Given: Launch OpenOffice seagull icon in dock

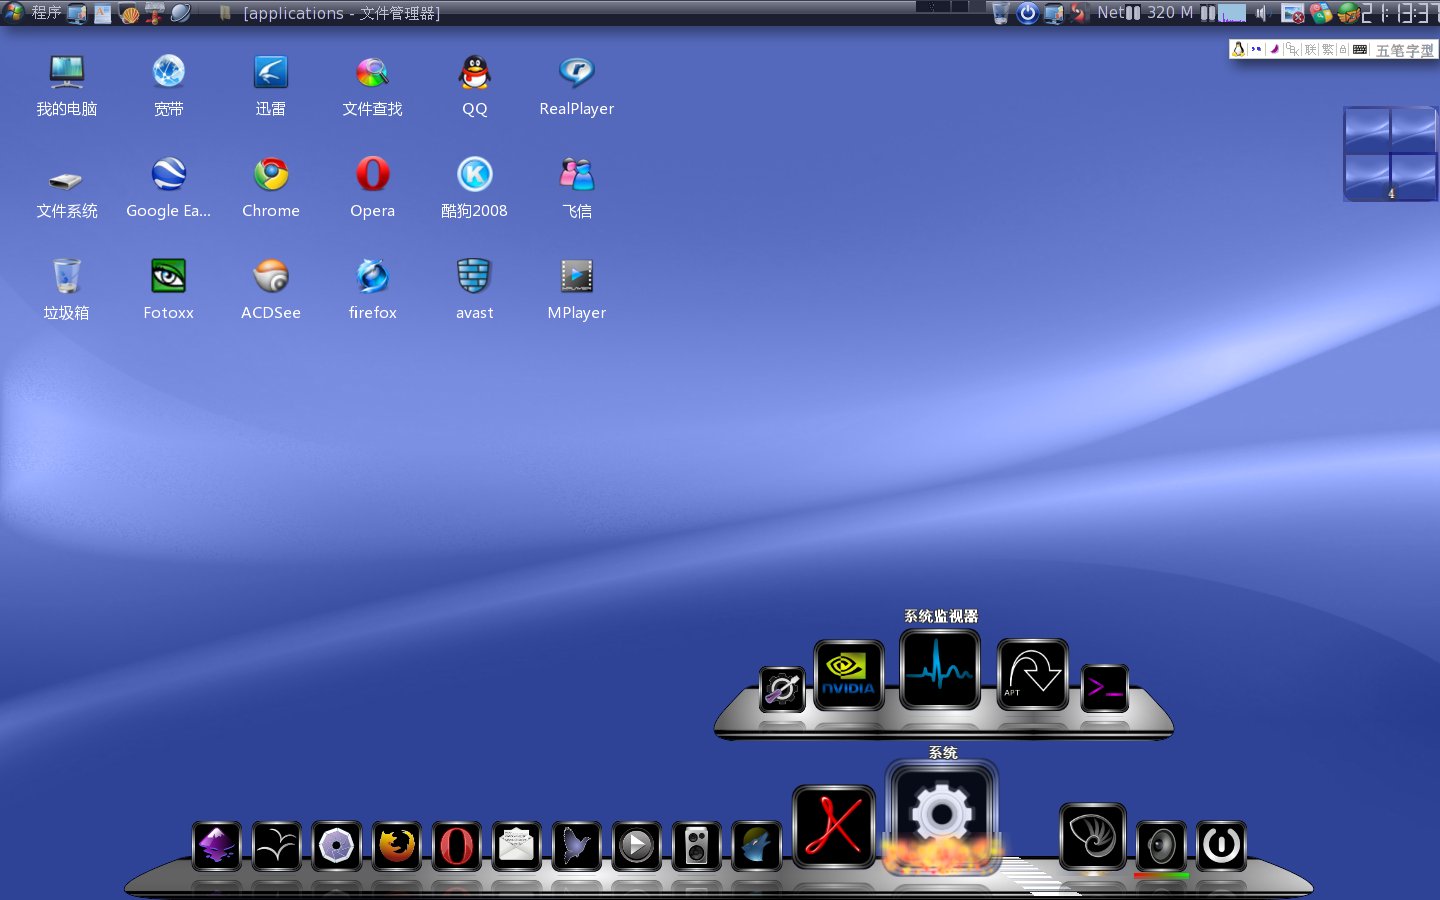Looking at the screenshot, I should click(x=277, y=846).
